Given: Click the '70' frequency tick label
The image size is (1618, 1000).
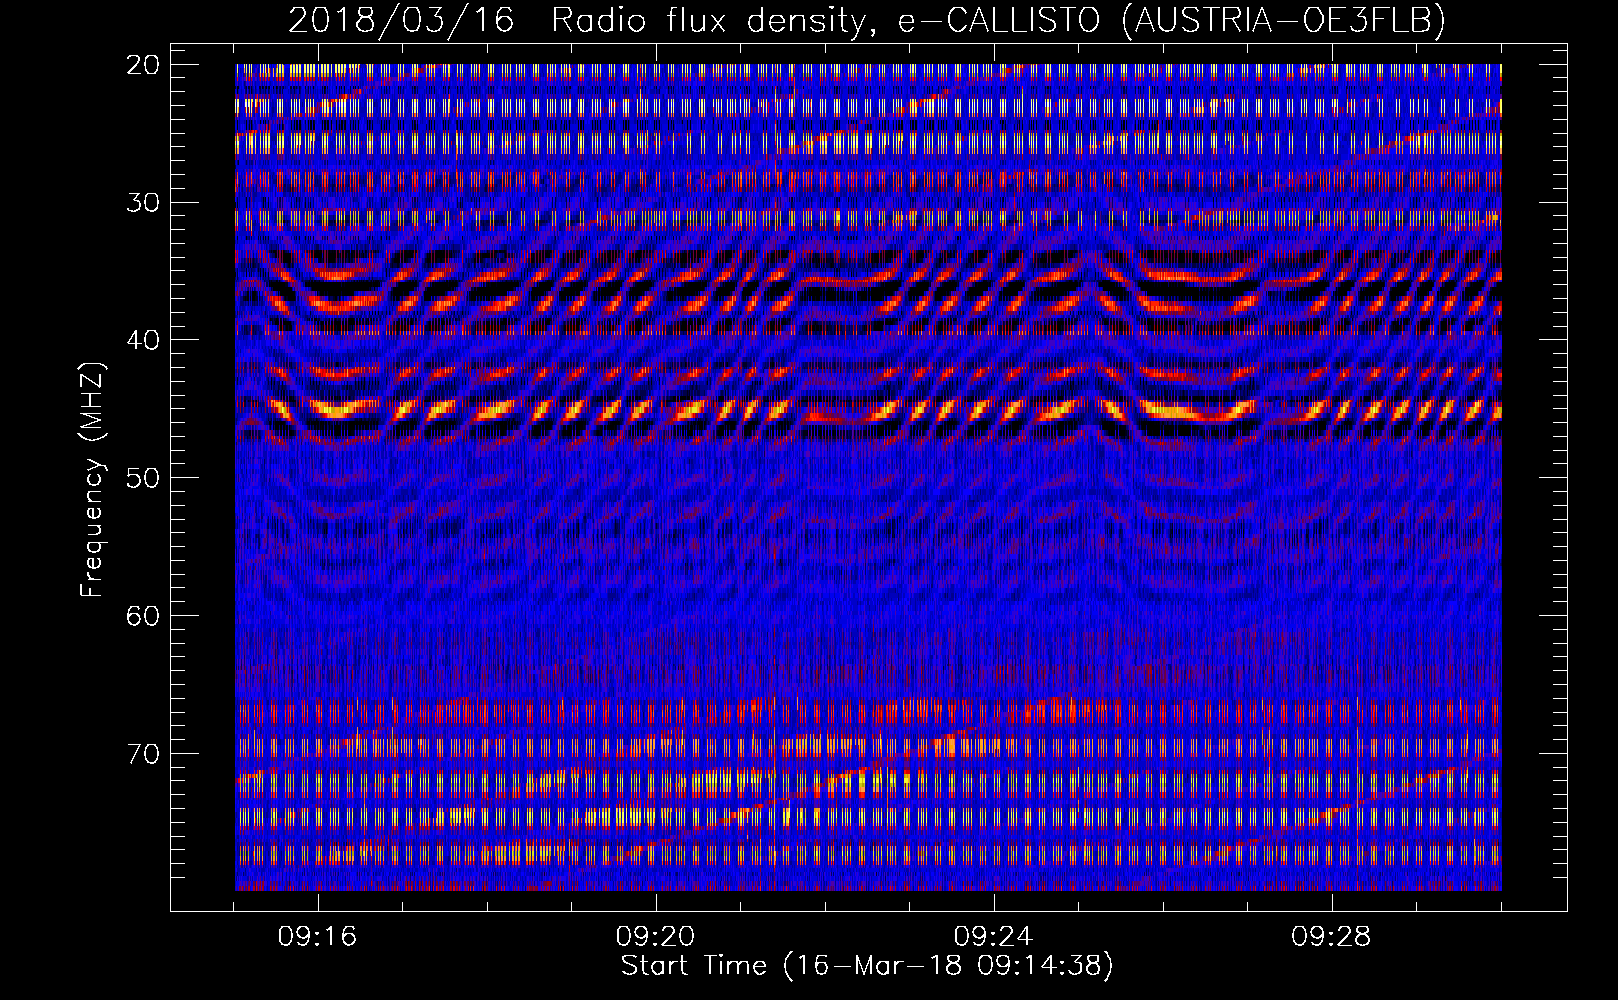Looking at the screenshot, I should 144,753.
